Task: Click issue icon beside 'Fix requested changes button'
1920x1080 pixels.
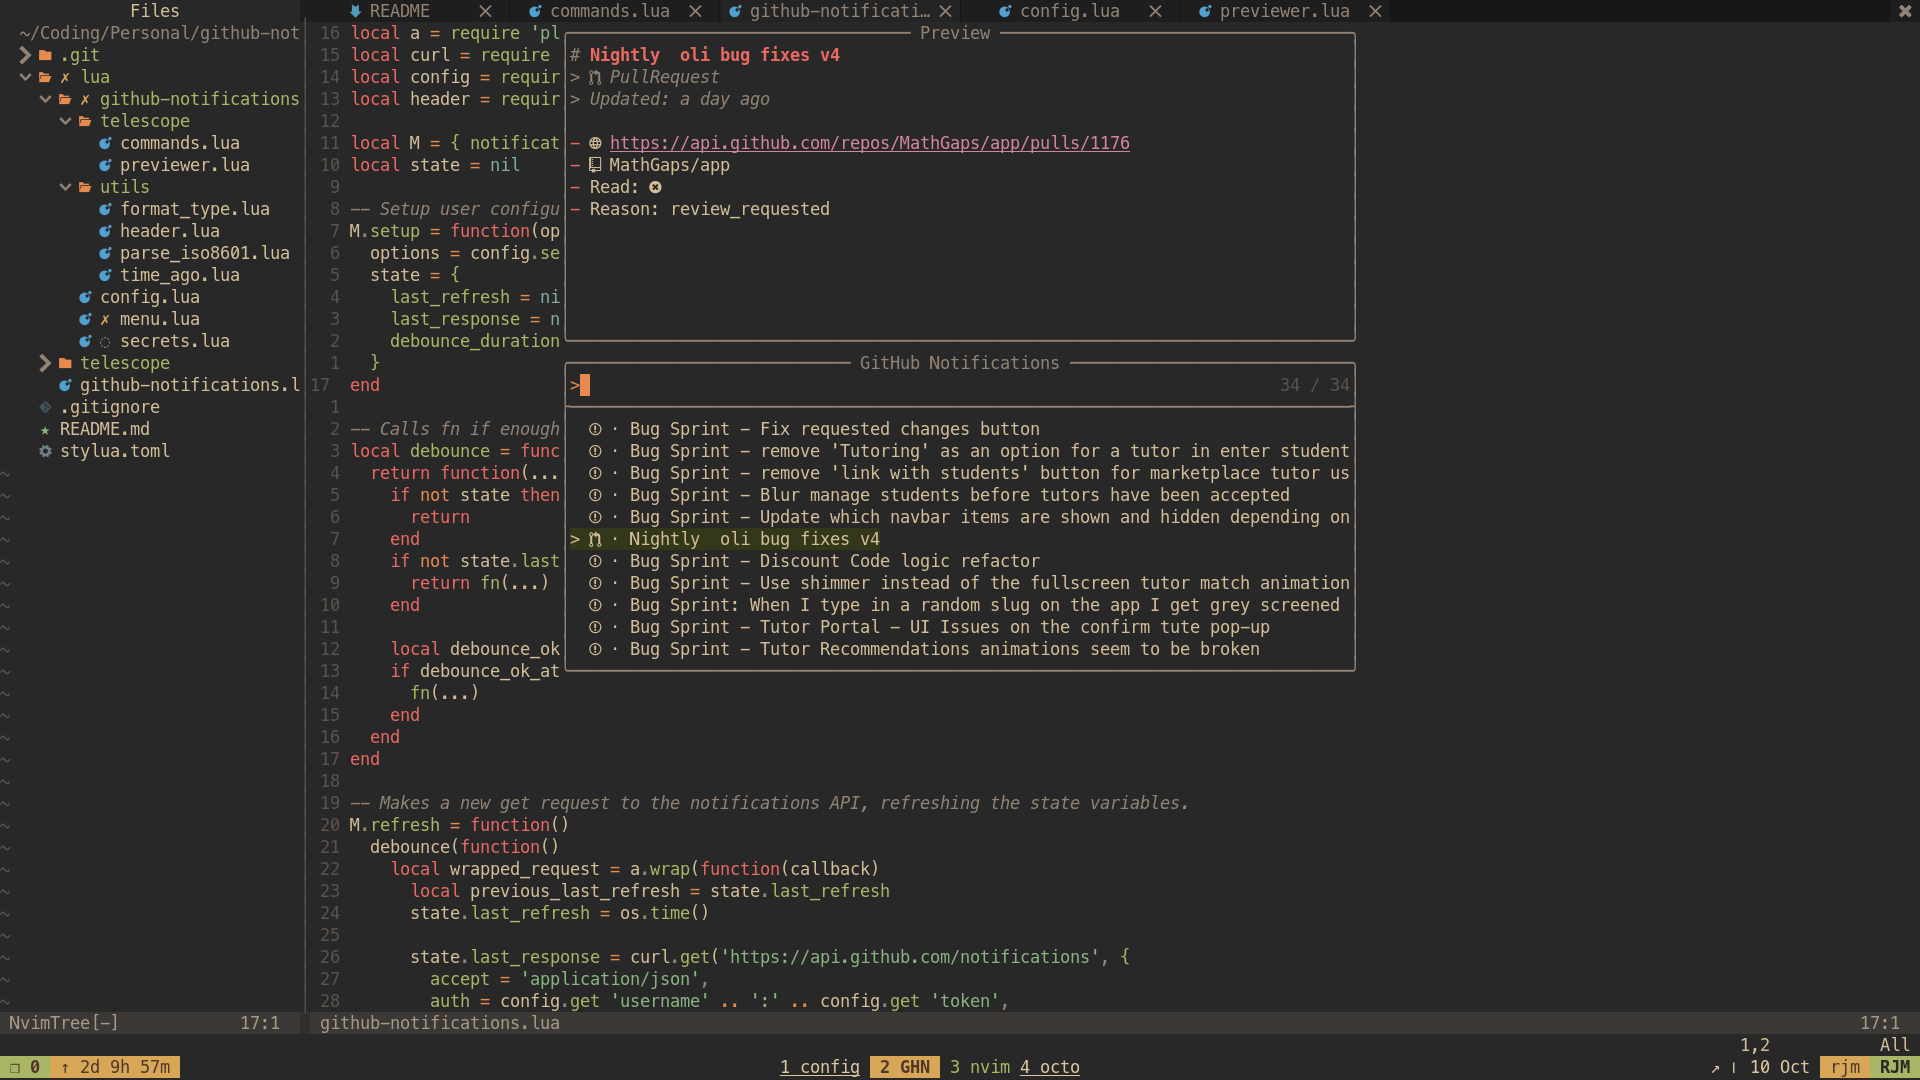Action: tap(595, 429)
